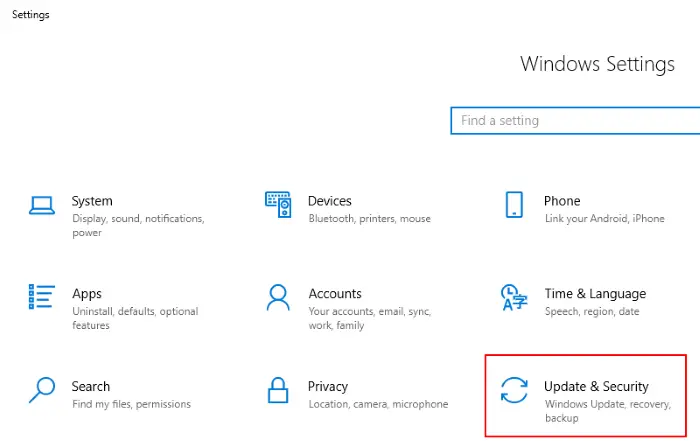Click the Devices keyboard and speaker icon
This screenshot has height=441, width=700.
point(278,205)
